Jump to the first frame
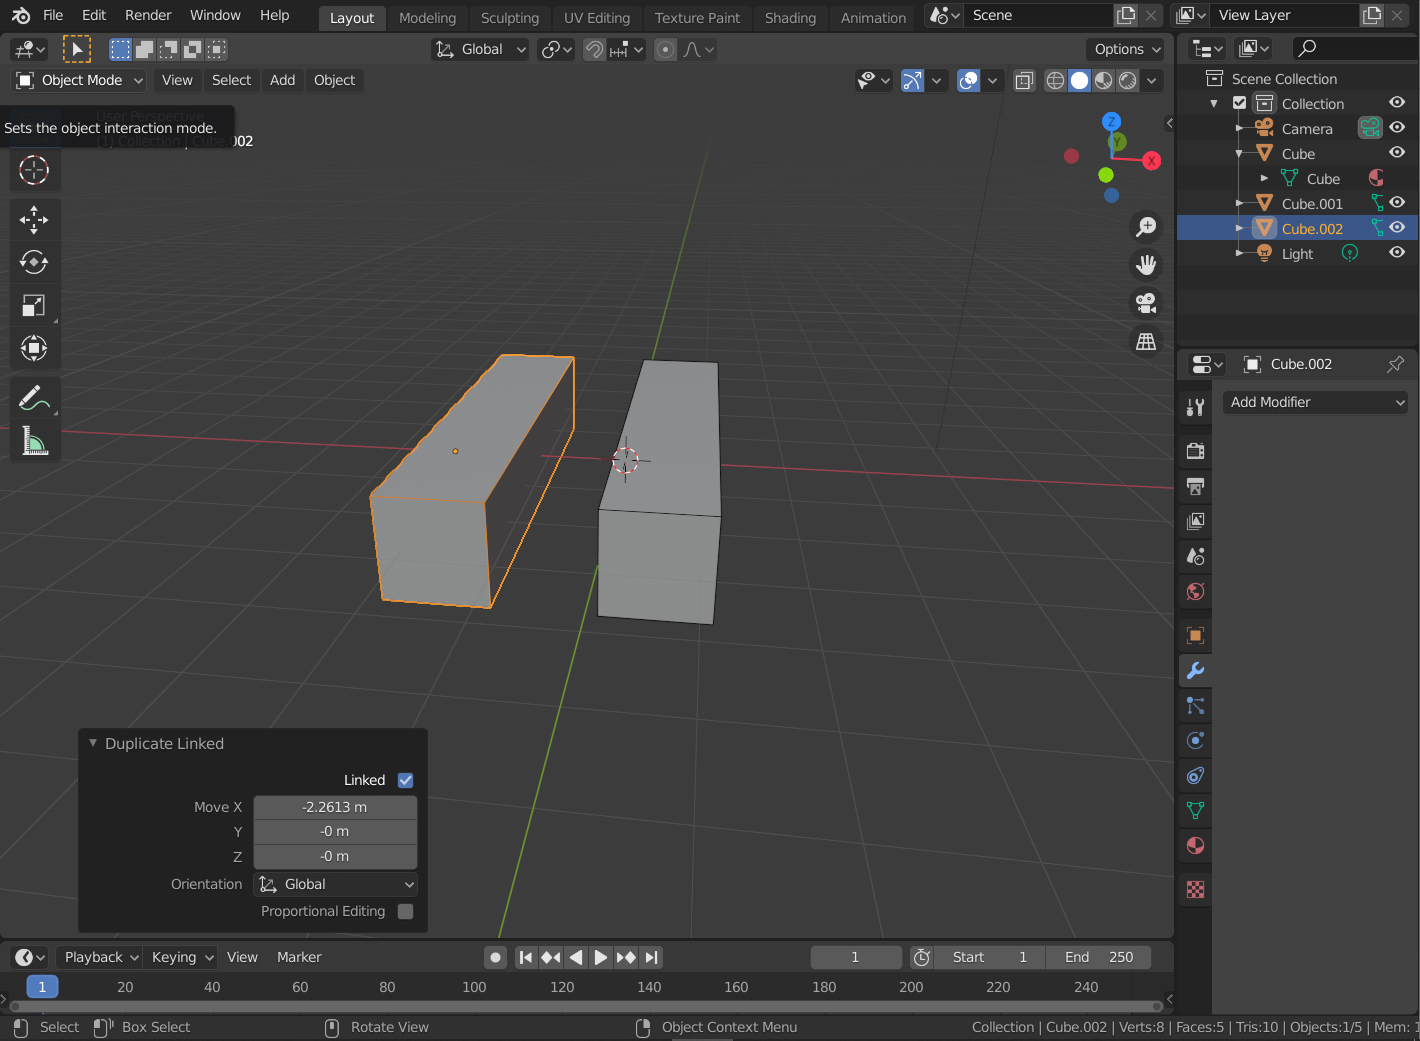The width and height of the screenshot is (1420, 1041). coord(526,957)
